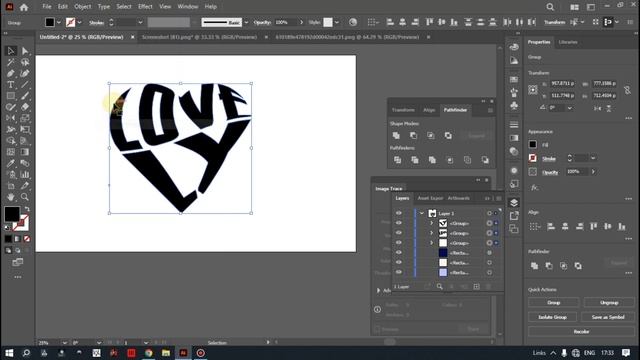This screenshot has width=640, height=360.
Task: Click the Save as Symbol button
Action: tap(608, 317)
